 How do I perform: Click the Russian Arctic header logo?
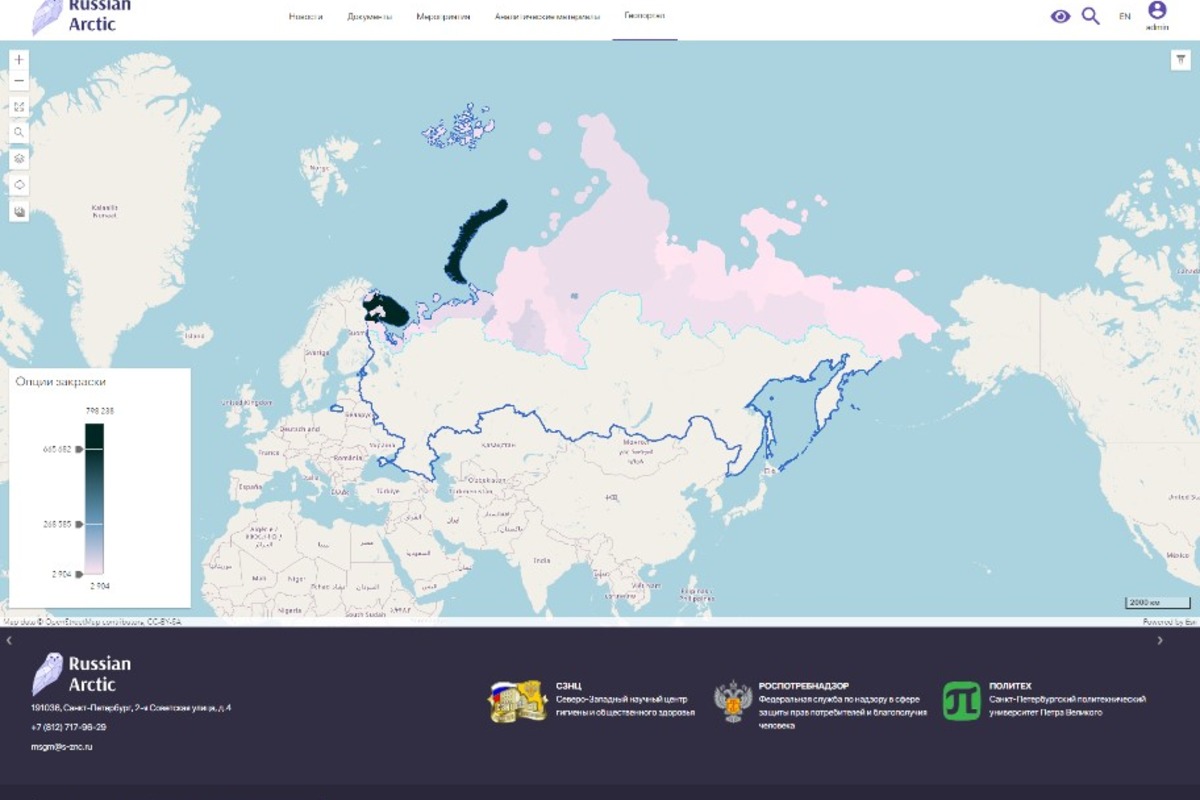click(82, 16)
